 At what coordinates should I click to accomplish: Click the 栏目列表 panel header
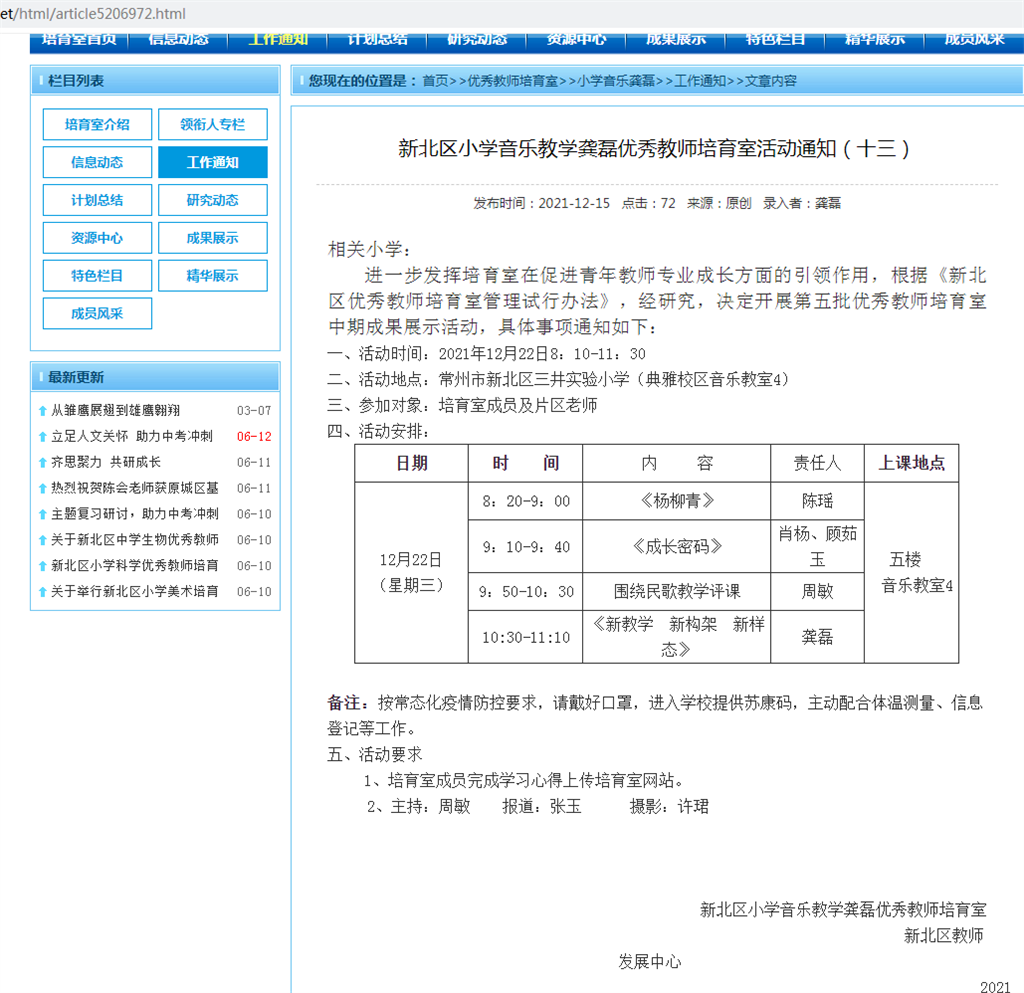[x=155, y=81]
